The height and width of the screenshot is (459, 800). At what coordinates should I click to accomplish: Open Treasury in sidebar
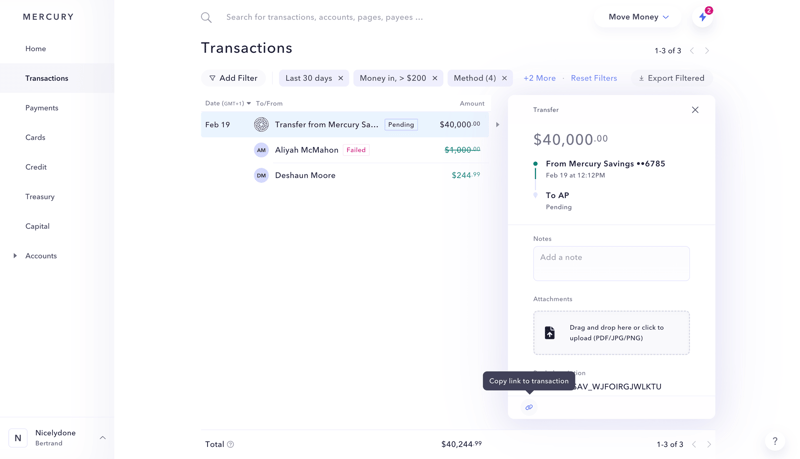(40, 196)
